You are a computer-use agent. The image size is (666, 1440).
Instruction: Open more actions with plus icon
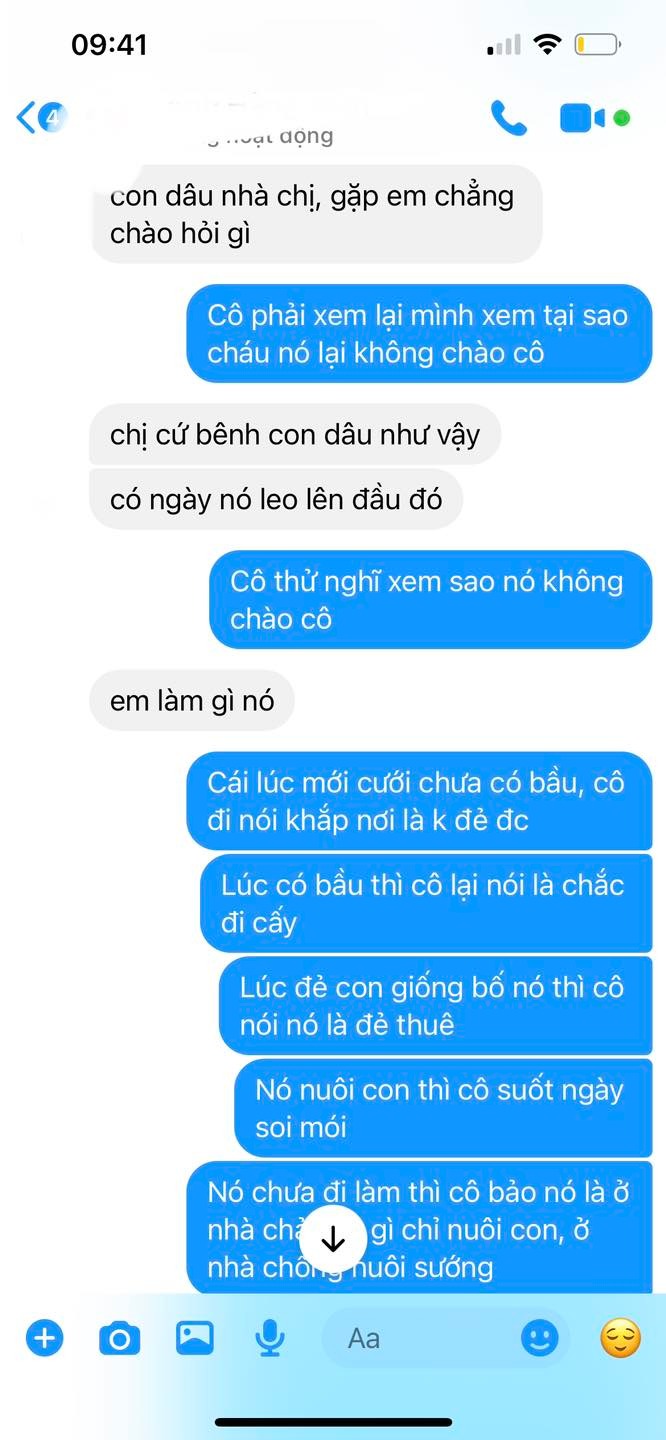[x=44, y=1337]
